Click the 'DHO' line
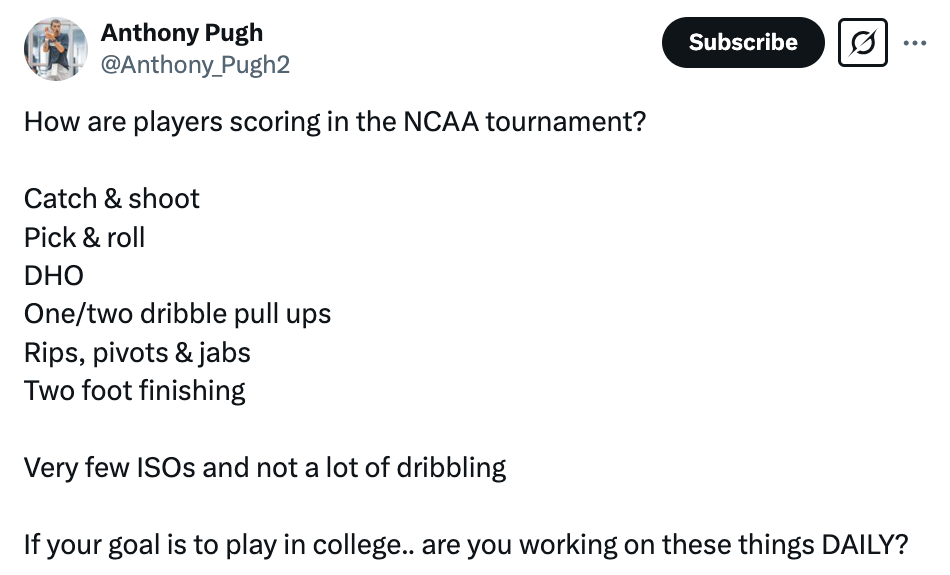 [53, 276]
